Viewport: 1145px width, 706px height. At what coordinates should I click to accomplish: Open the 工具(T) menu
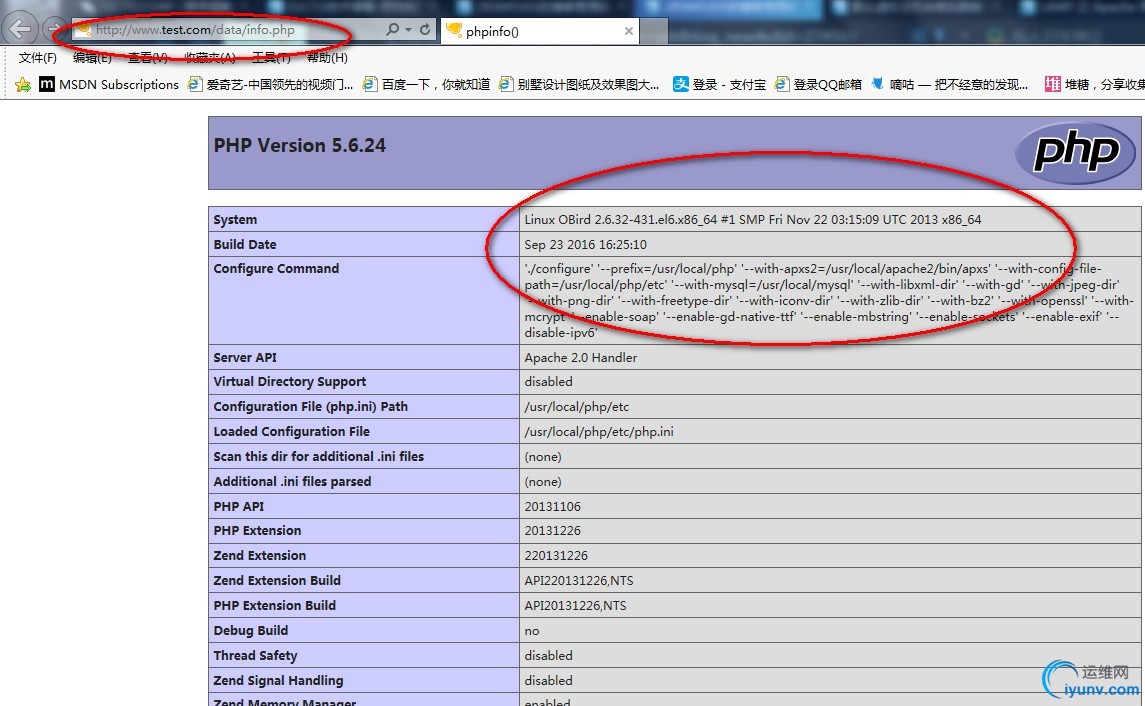[271, 58]
